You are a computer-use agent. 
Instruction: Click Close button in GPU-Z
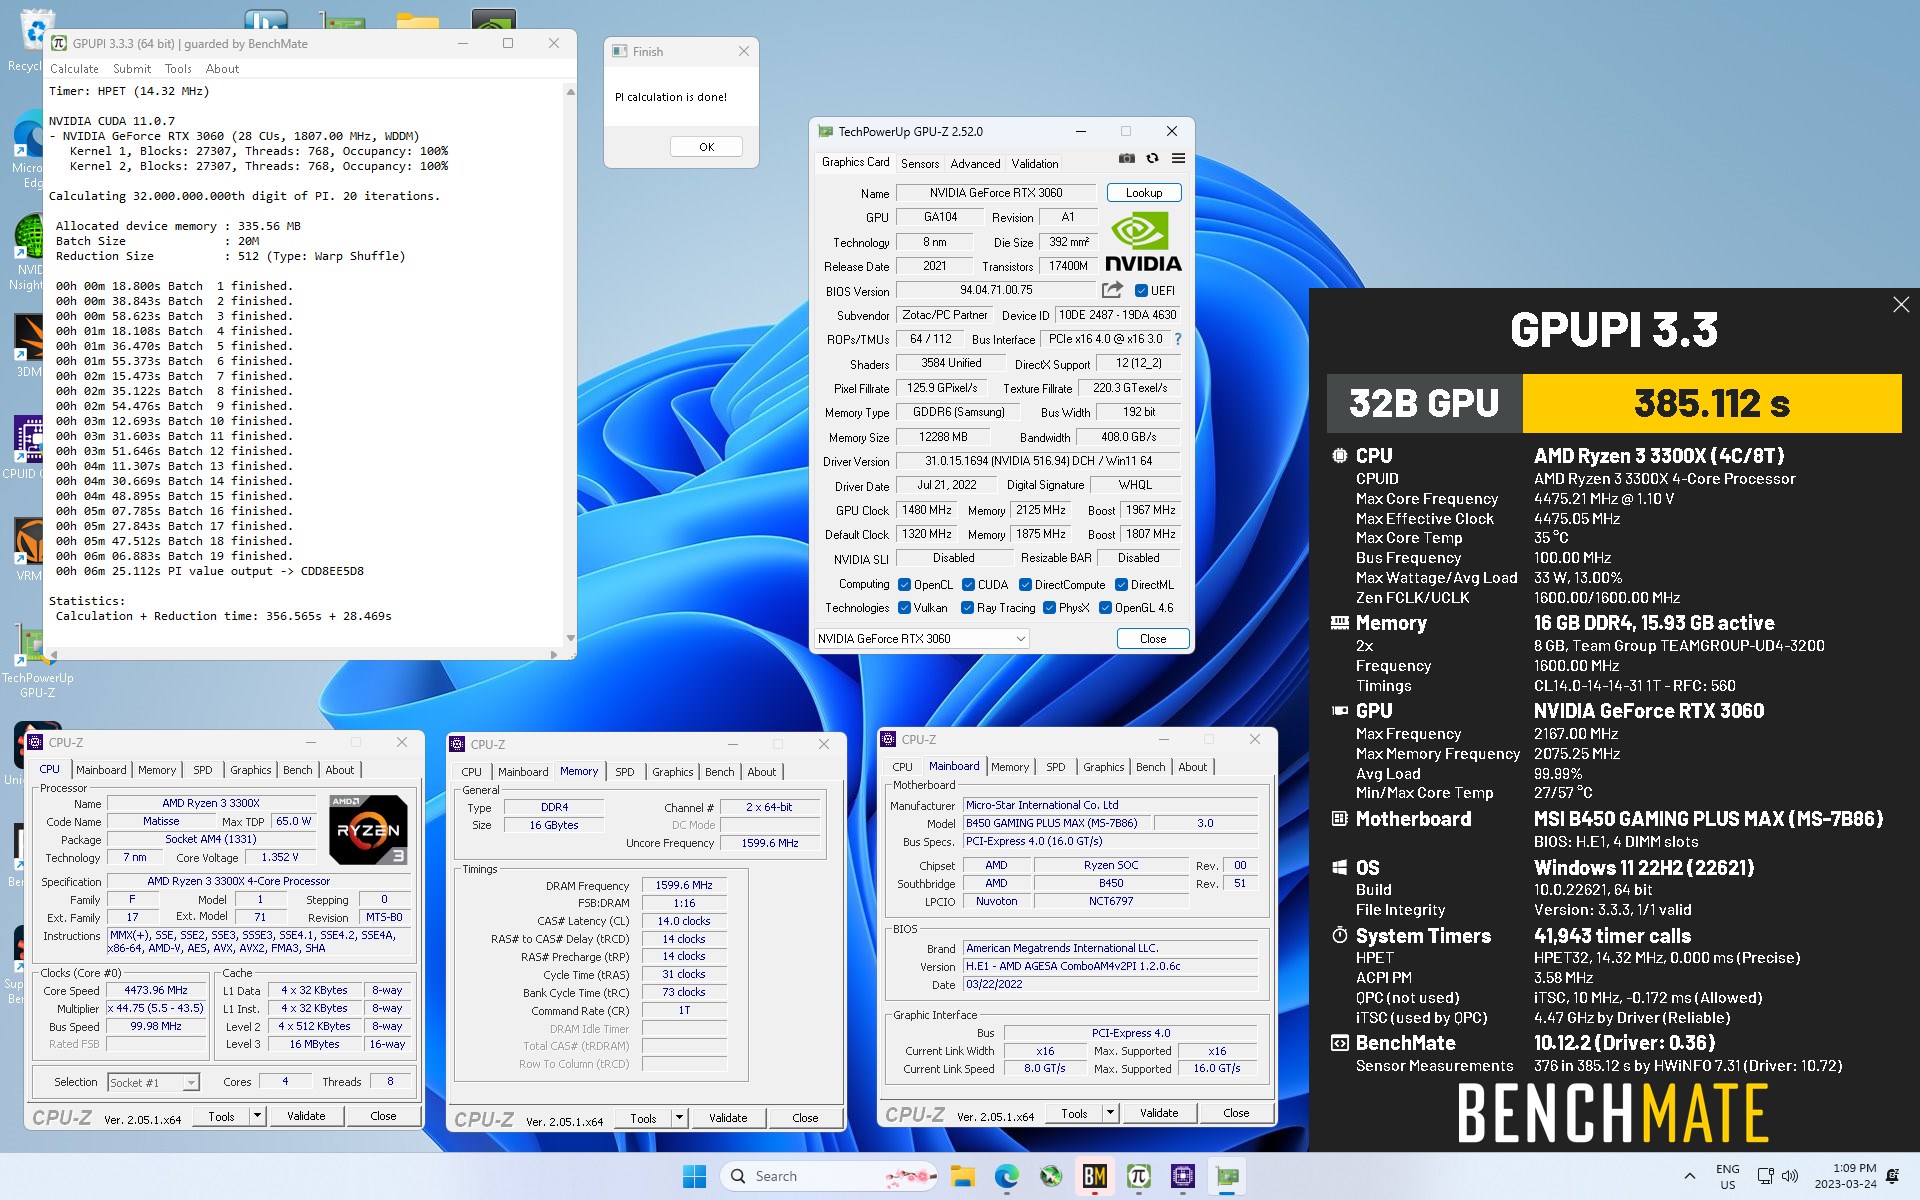point(1153,639)
